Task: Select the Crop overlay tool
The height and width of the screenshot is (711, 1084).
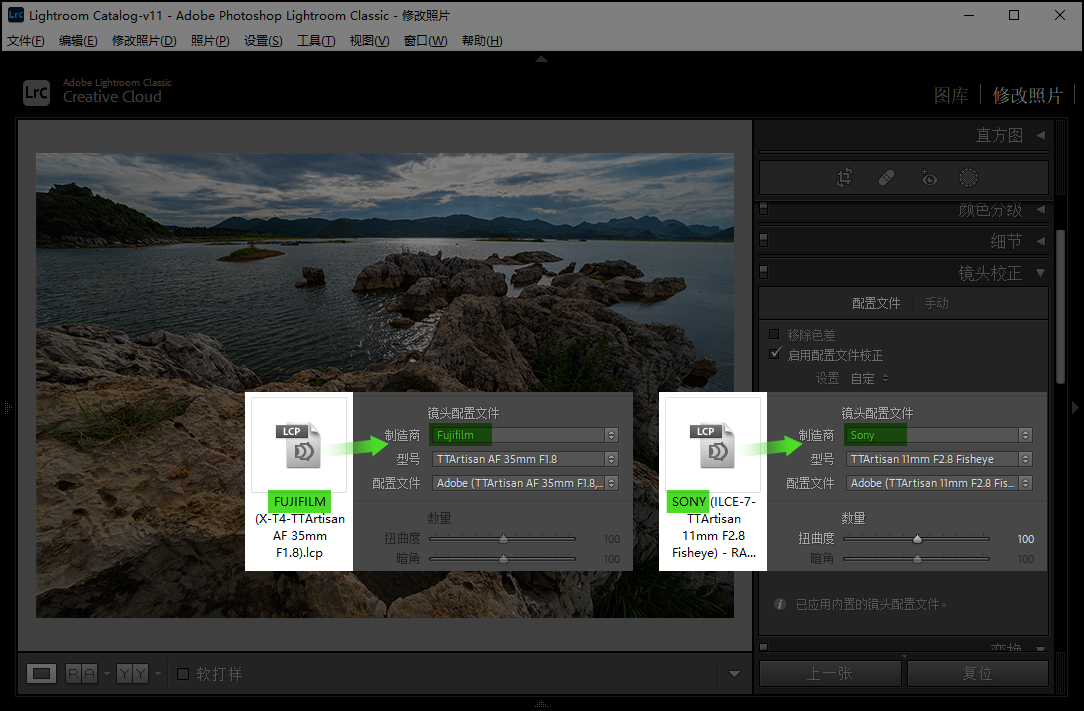Action: tap(845, 178)
